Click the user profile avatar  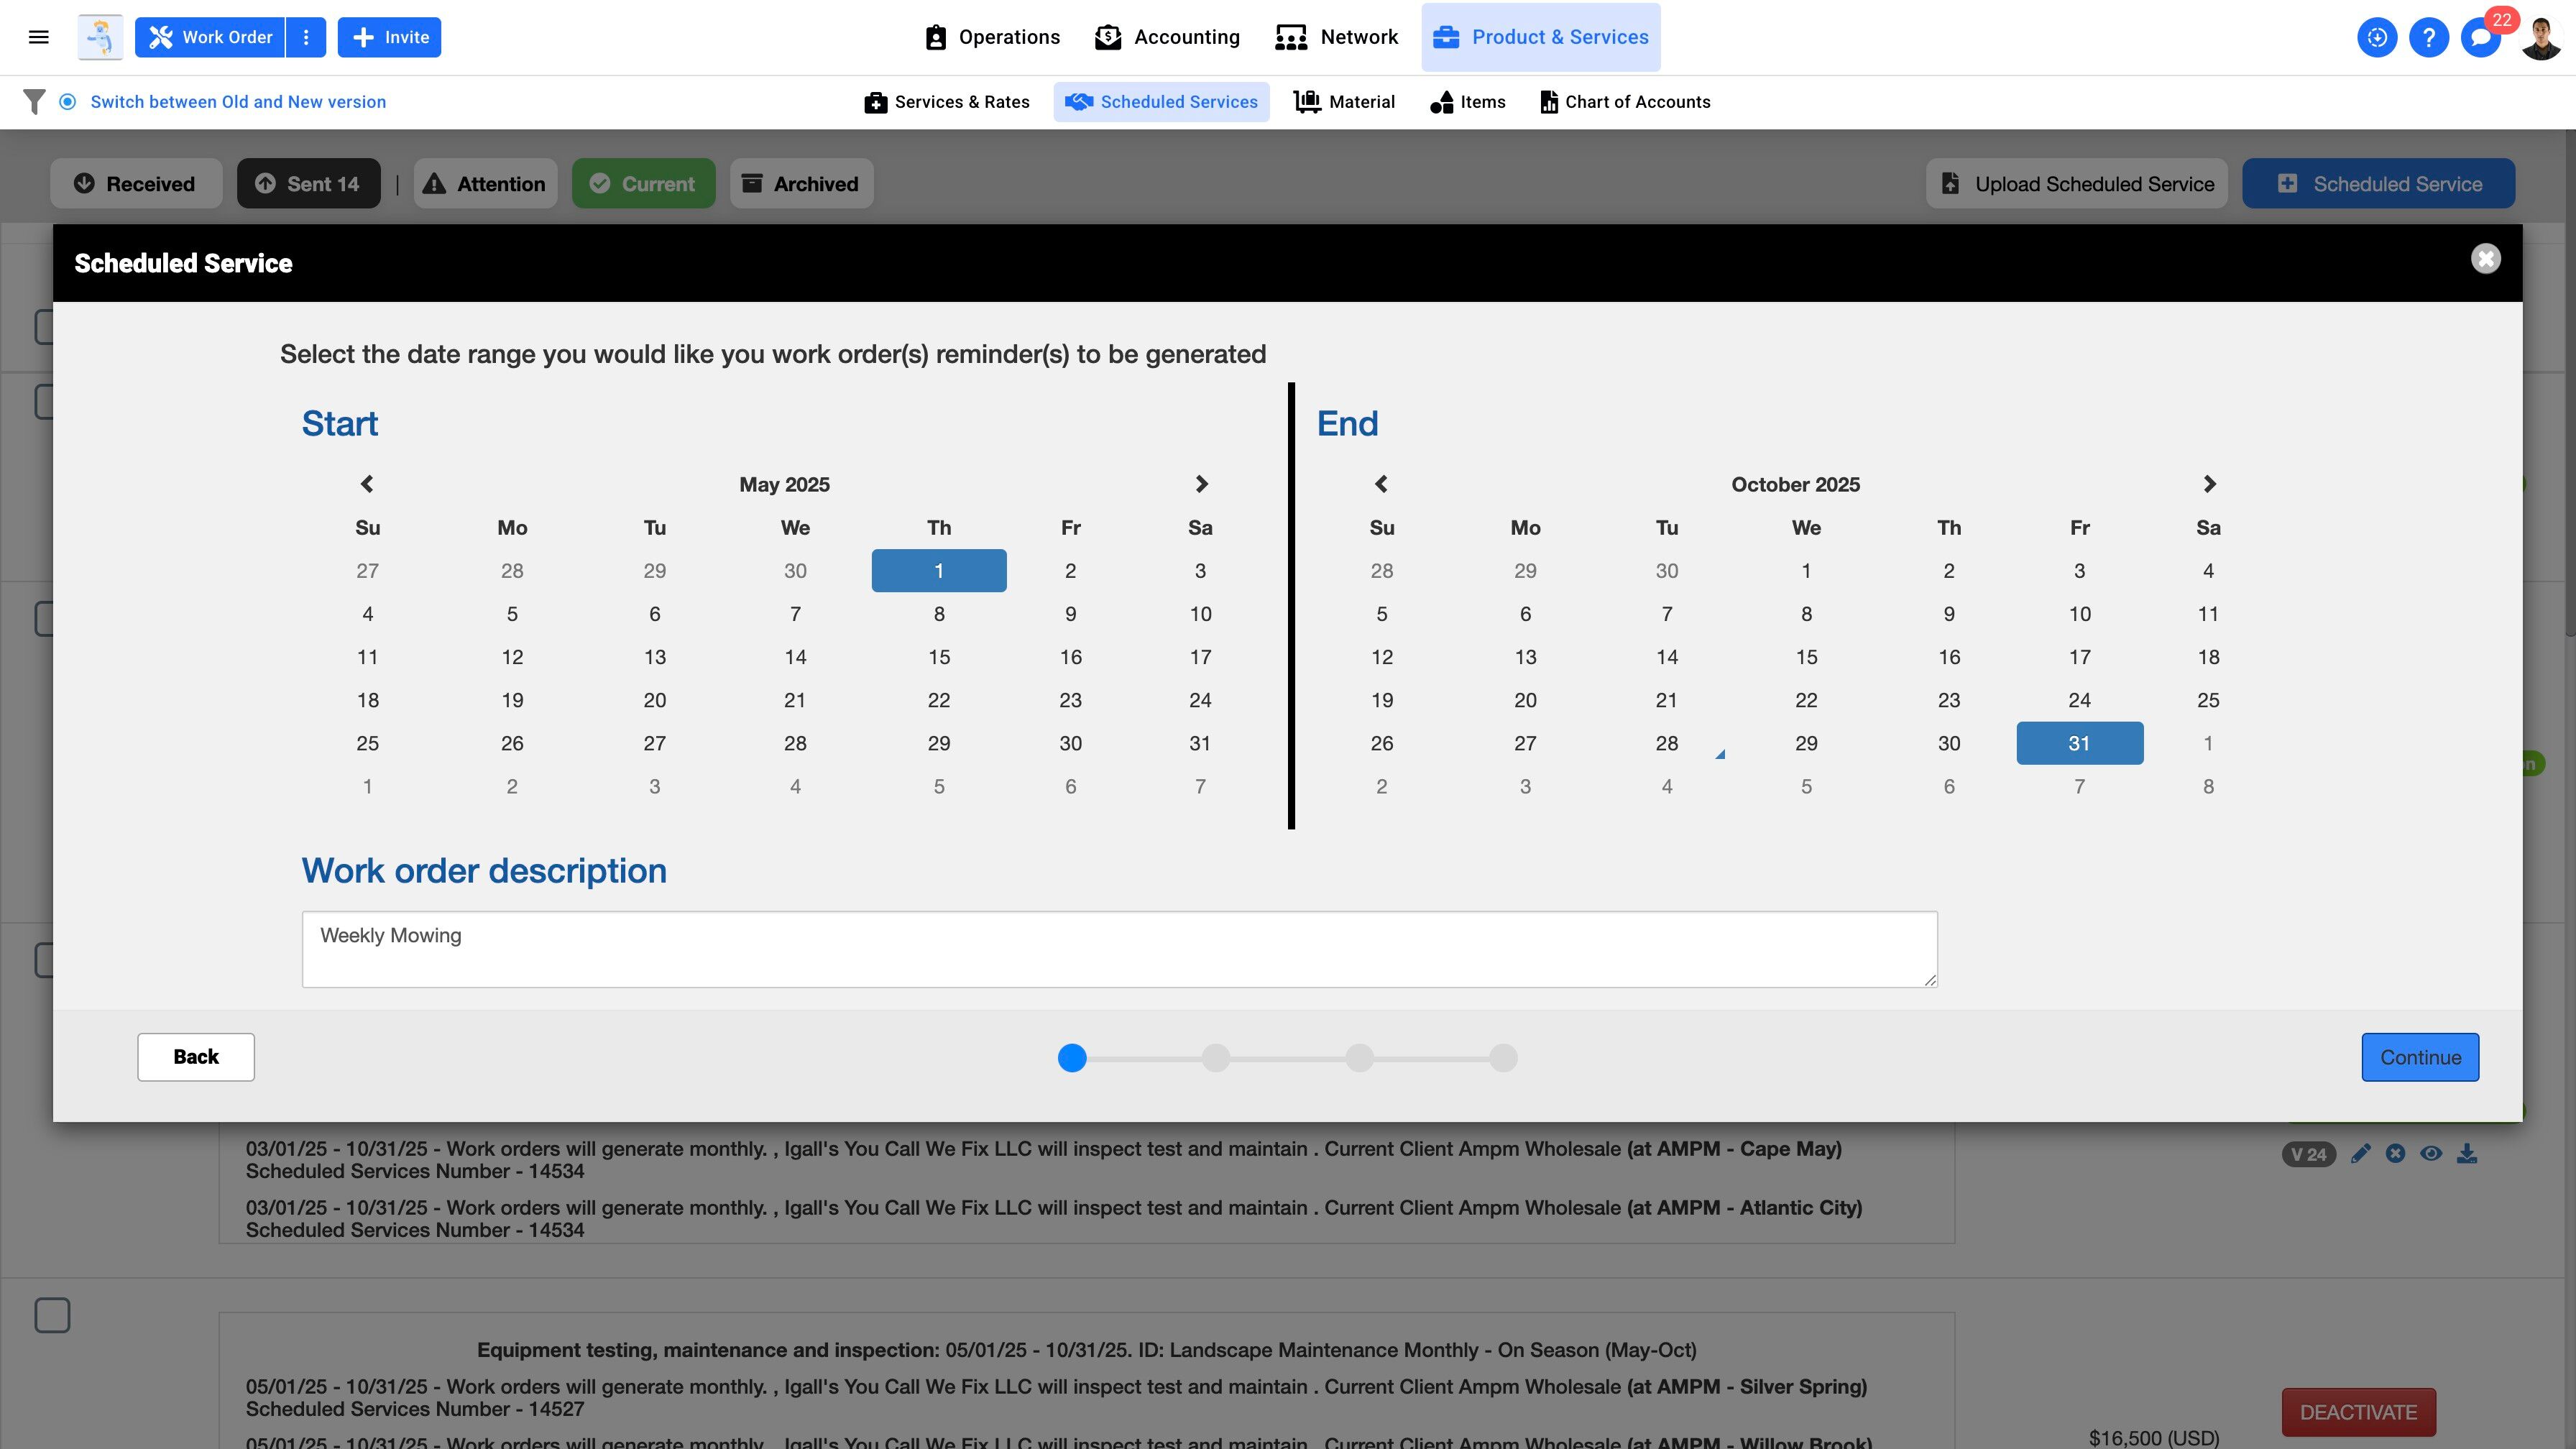[x=2540, y=37]
